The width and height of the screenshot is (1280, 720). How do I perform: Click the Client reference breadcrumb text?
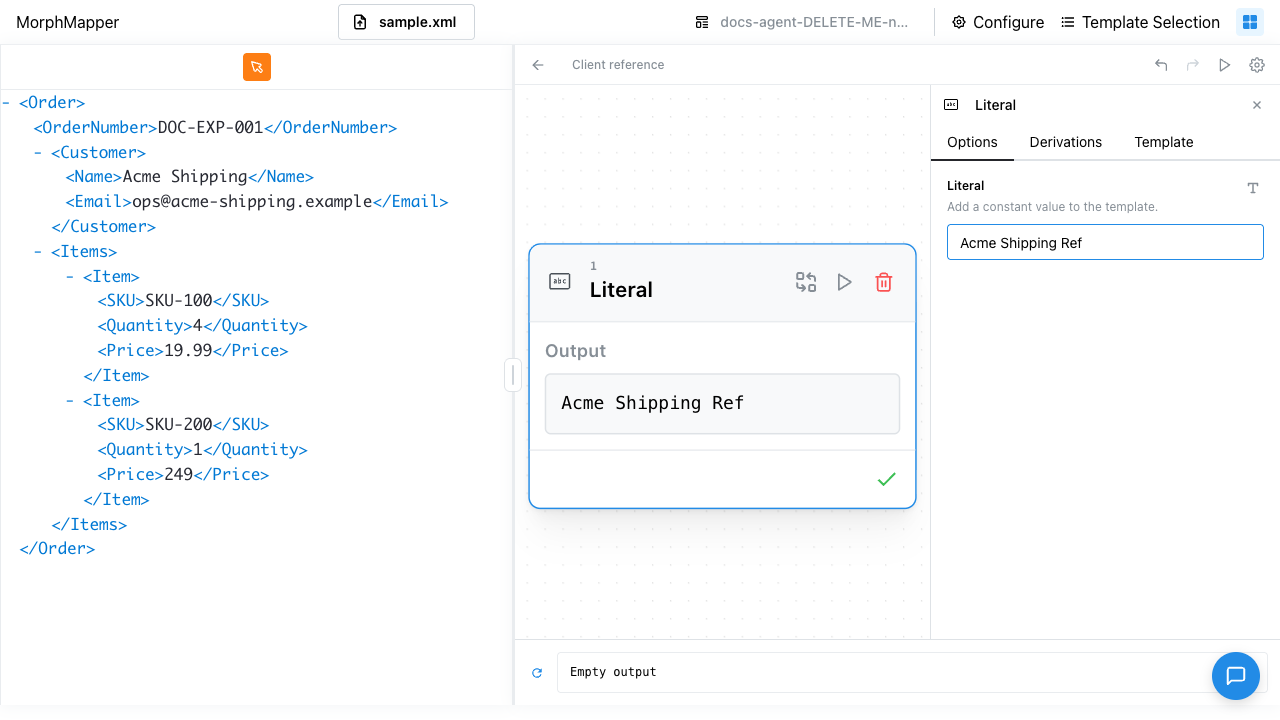[618, 65]
